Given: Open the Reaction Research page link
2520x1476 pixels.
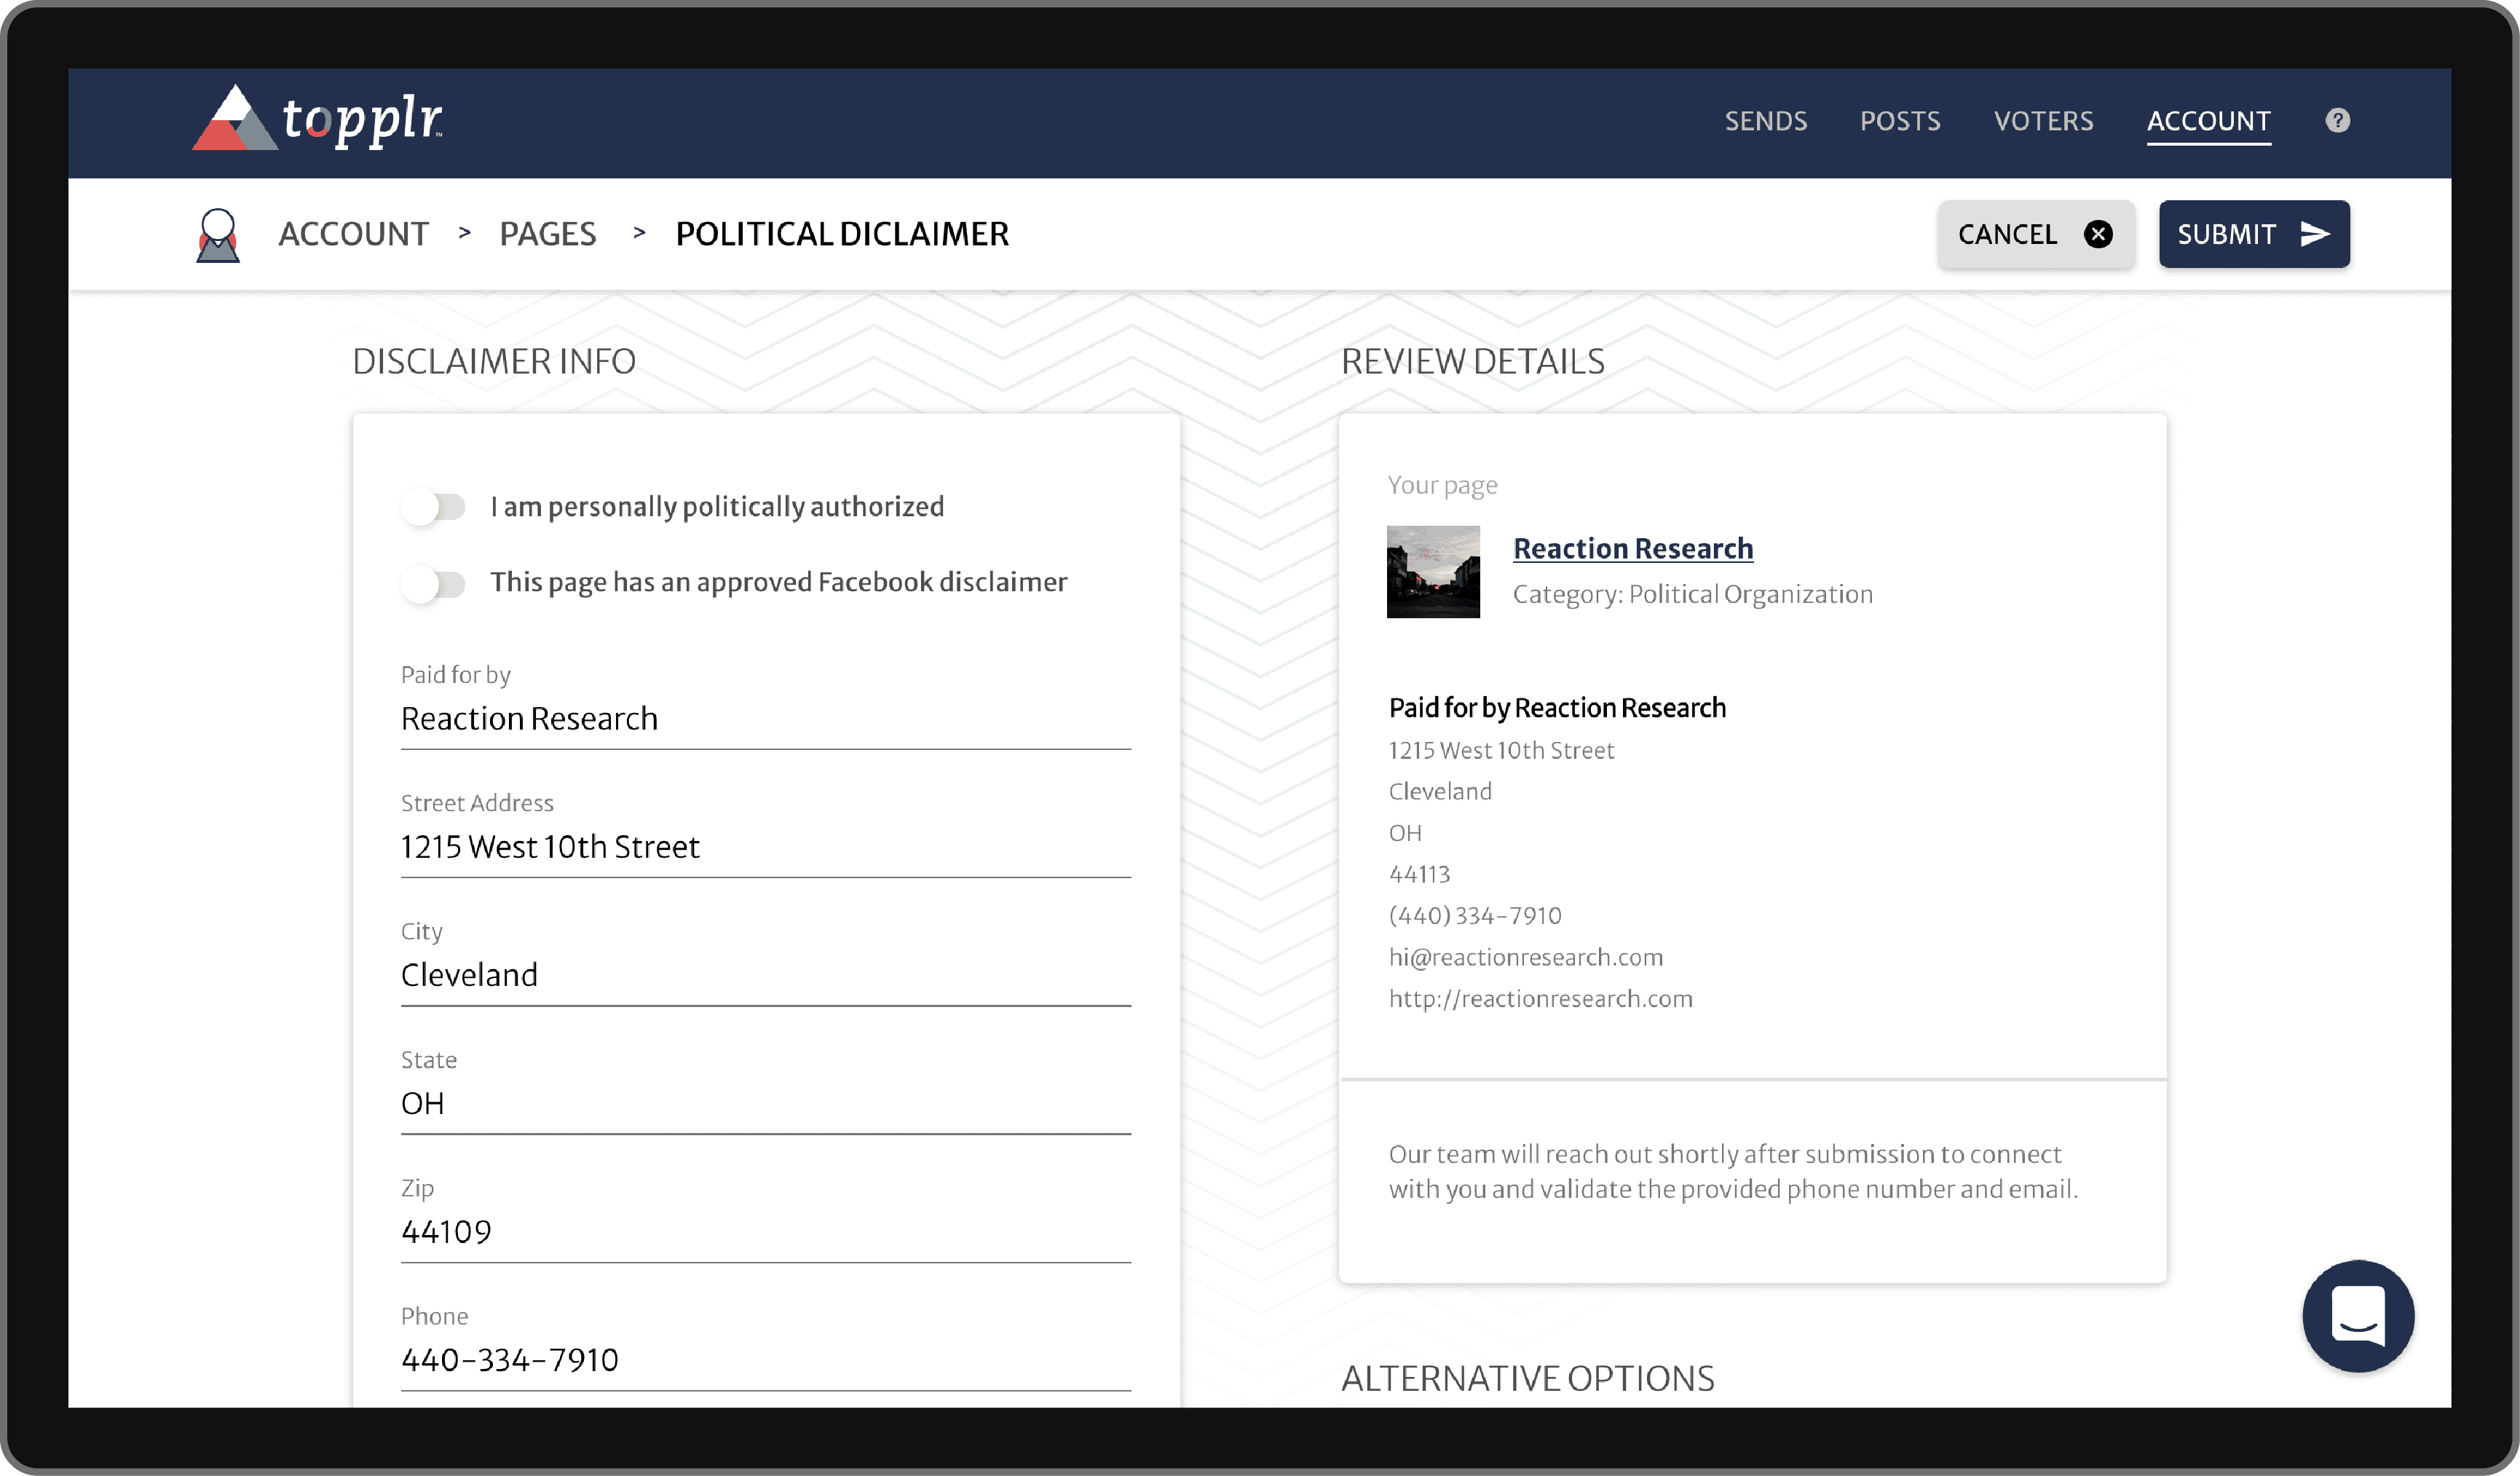Looking at the screenshot, I should pos(1633,548).
